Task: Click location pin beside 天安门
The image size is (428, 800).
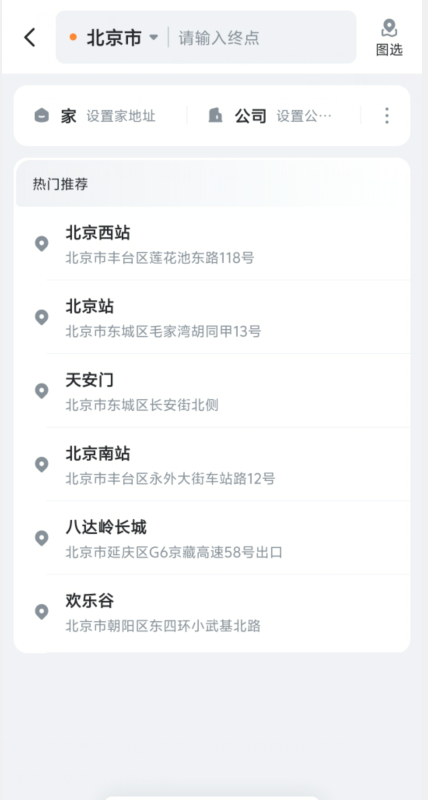Action: (x=41, y=391)
